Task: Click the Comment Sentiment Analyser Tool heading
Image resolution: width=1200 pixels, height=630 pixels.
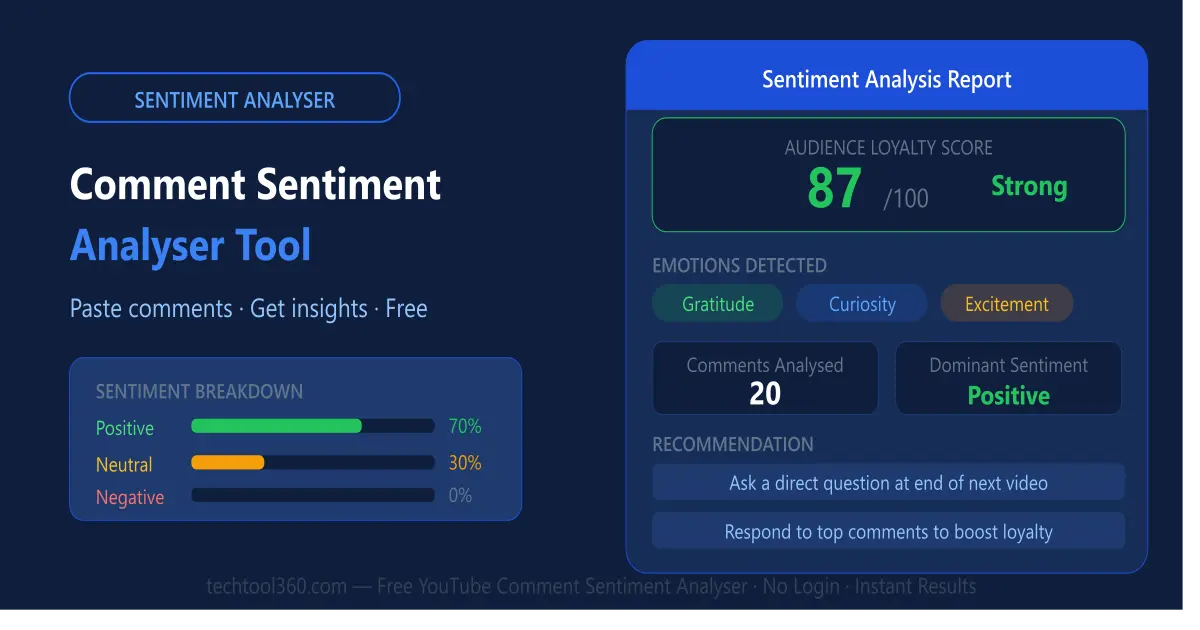Action: (255, 214)
